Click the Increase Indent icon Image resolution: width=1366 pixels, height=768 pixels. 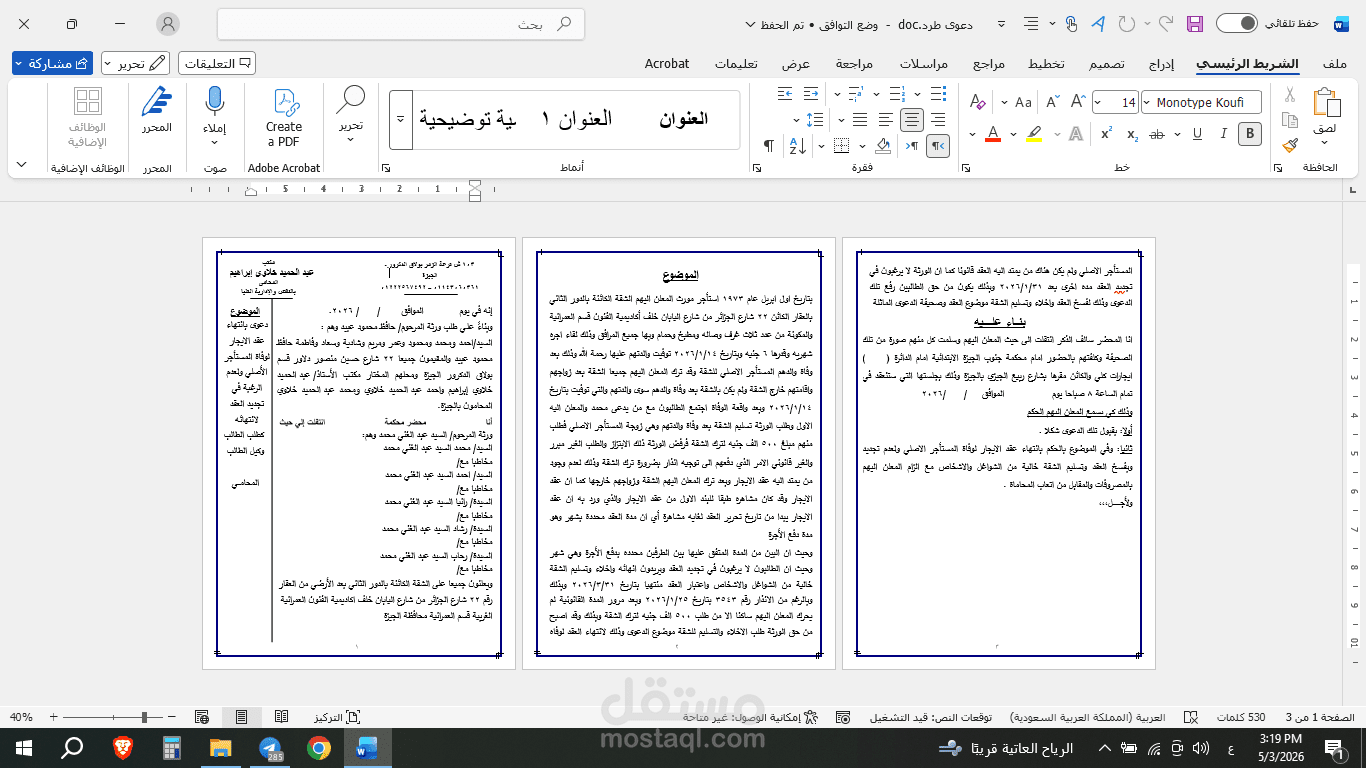point(785,93)
